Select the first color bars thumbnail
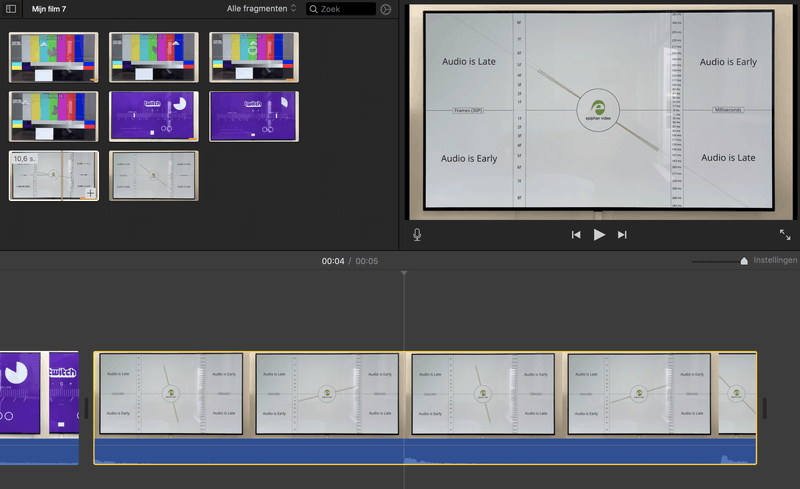This screenshot has width=800, height=489. point(54,57)
